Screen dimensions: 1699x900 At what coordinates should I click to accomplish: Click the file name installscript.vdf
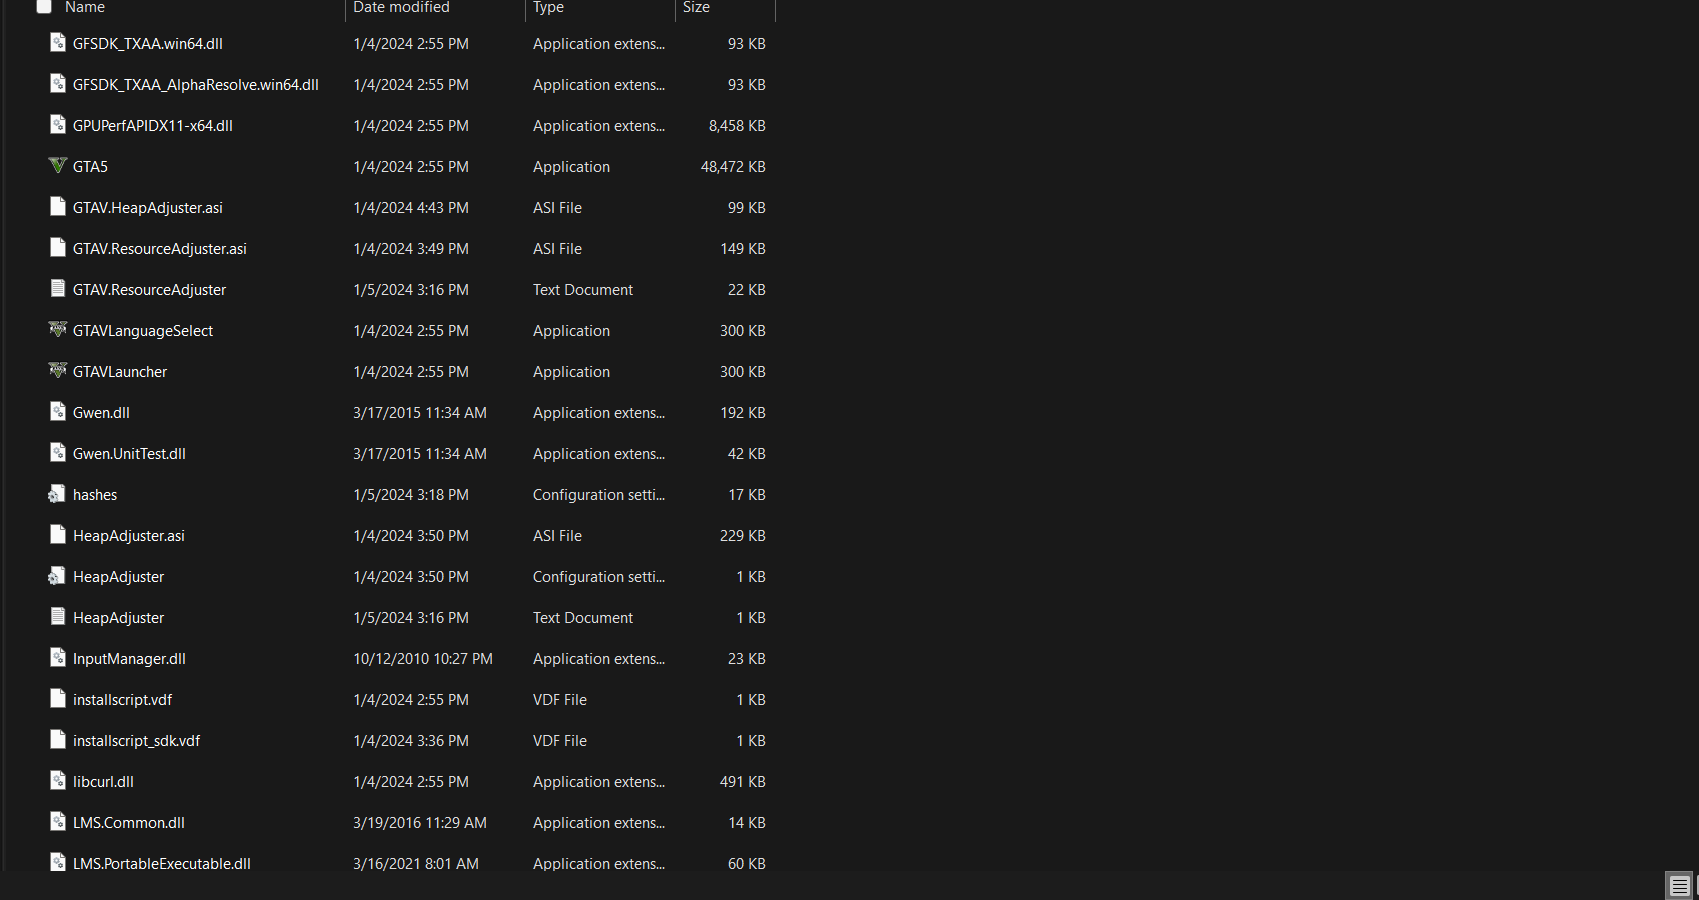(x=122, y=700)
